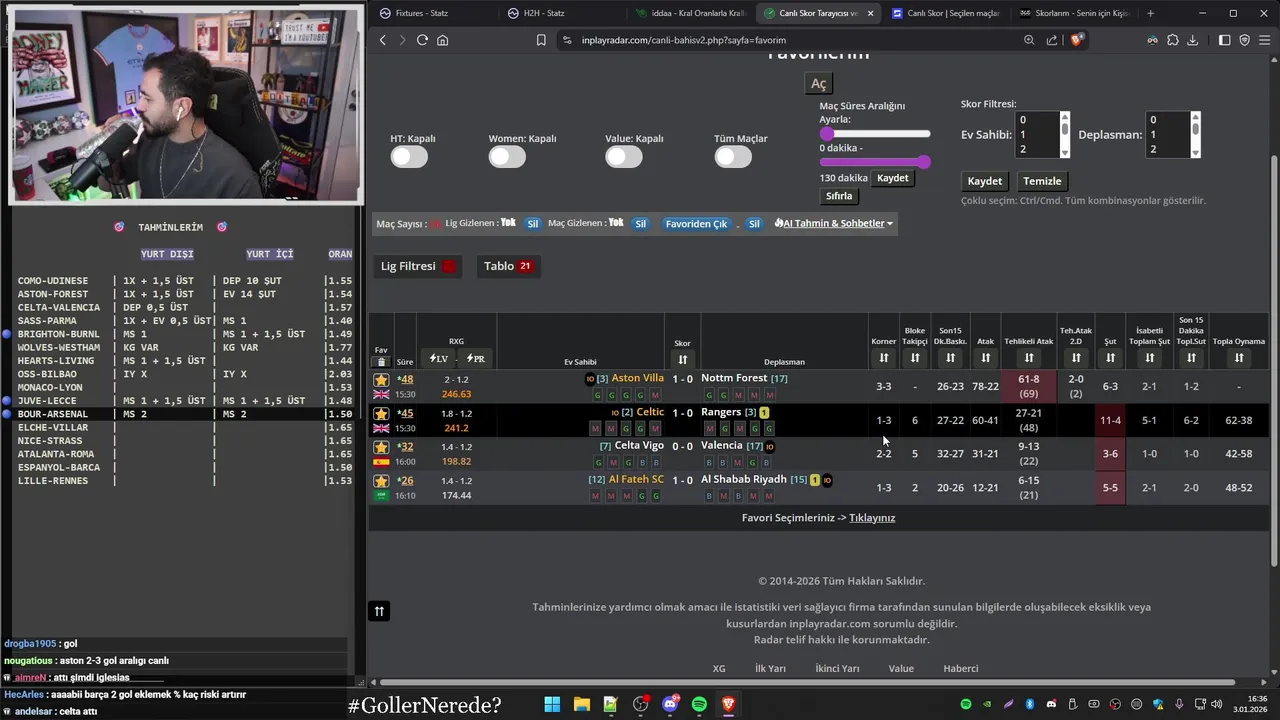The width and height of the screenshot is (1280, 720).
Task: Sort by Son15 Dk.Baskı column arrows
Action: pyautogui.click(x=950, y=358)
